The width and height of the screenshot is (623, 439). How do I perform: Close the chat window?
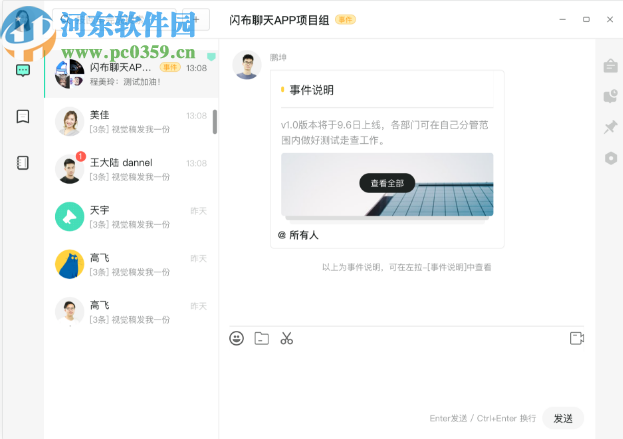point(610,19)
